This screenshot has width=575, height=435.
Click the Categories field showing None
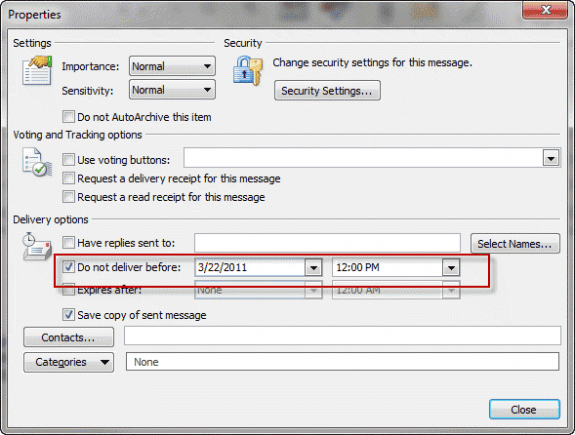(x=343, y=362)
